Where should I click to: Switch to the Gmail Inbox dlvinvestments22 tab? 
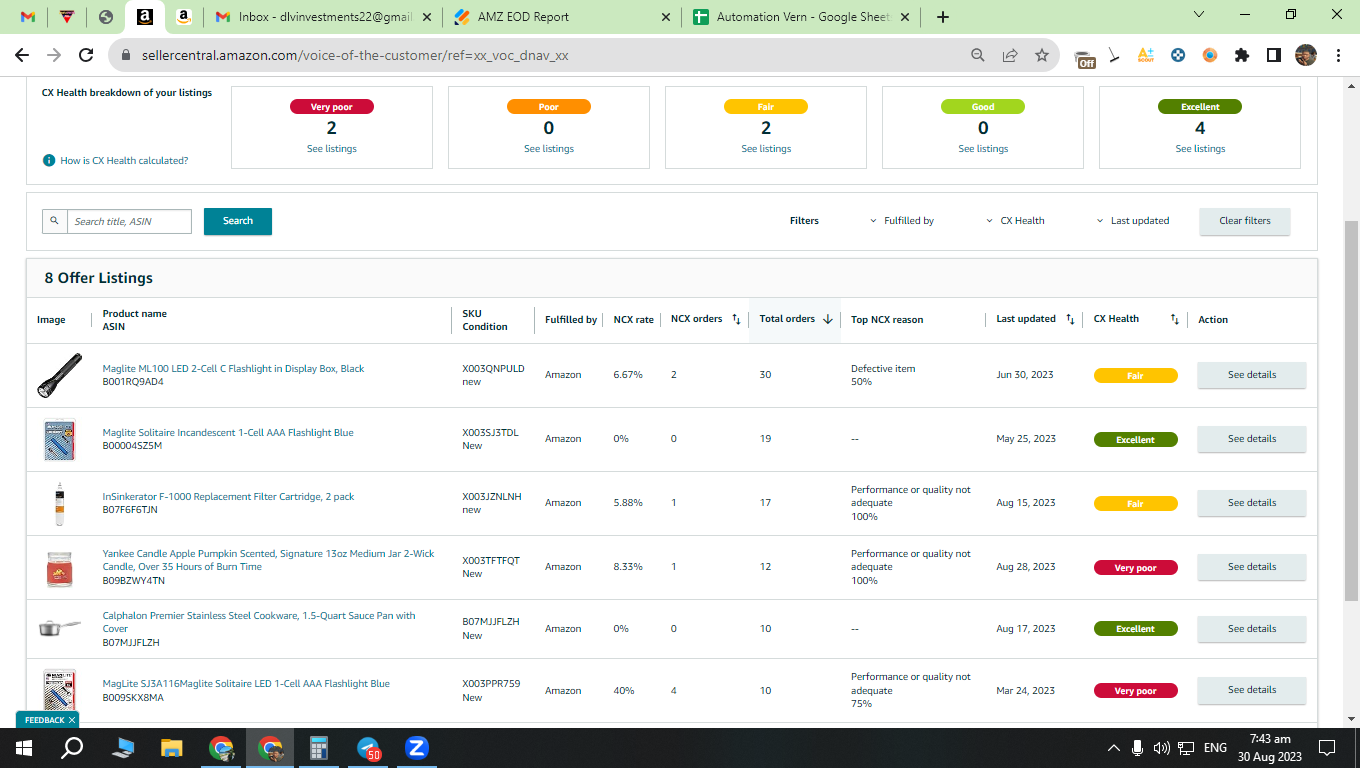[322, 17]
